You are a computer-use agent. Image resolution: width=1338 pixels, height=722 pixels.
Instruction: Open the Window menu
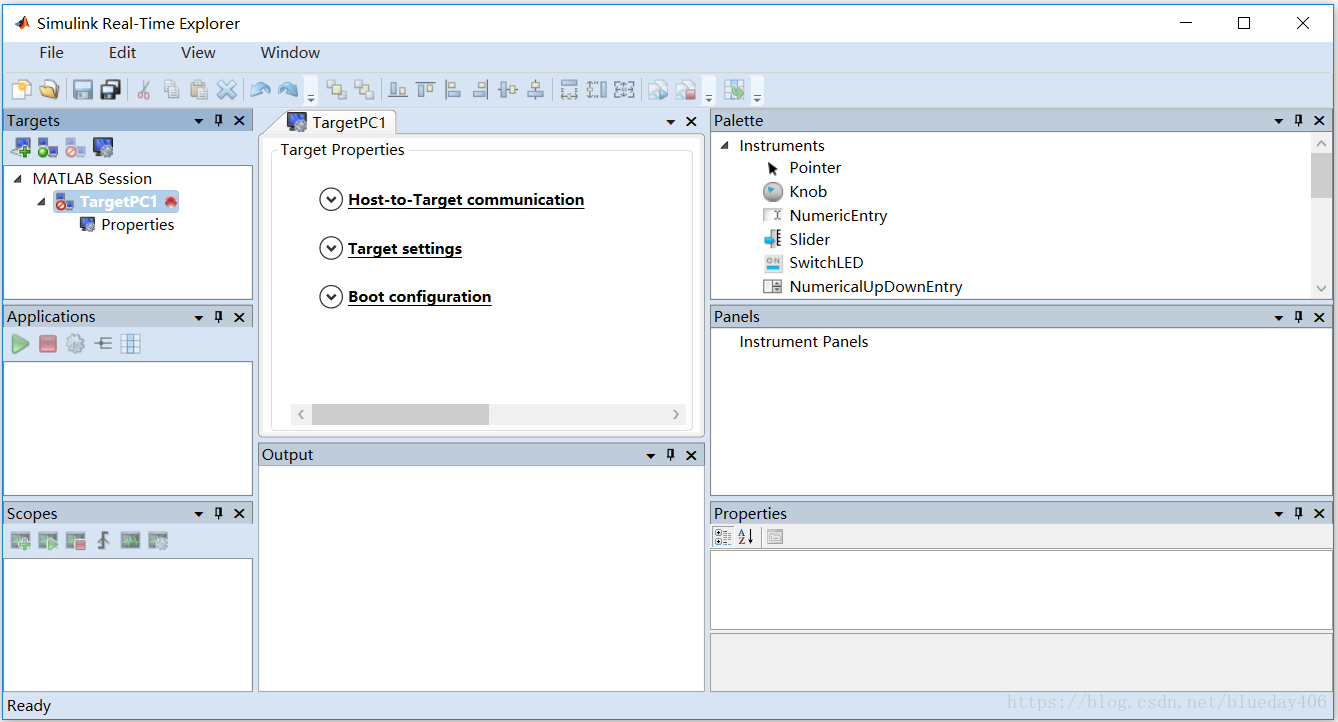(290, 53)
